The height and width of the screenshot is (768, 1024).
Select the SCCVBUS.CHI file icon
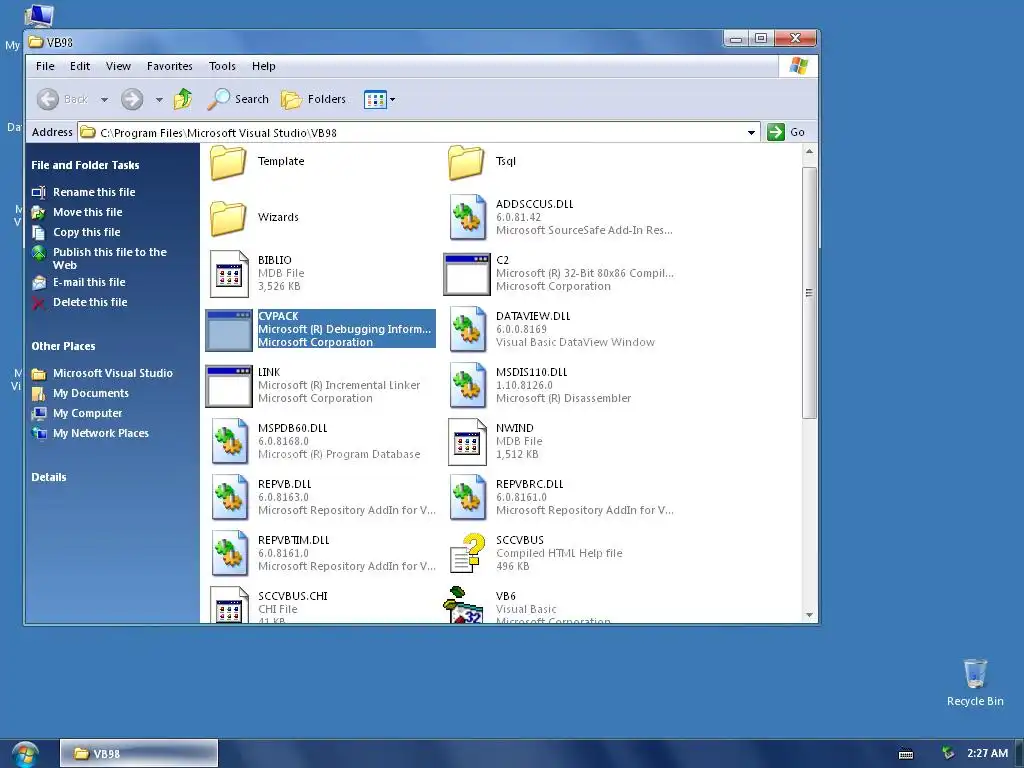[x=229, y=605]
